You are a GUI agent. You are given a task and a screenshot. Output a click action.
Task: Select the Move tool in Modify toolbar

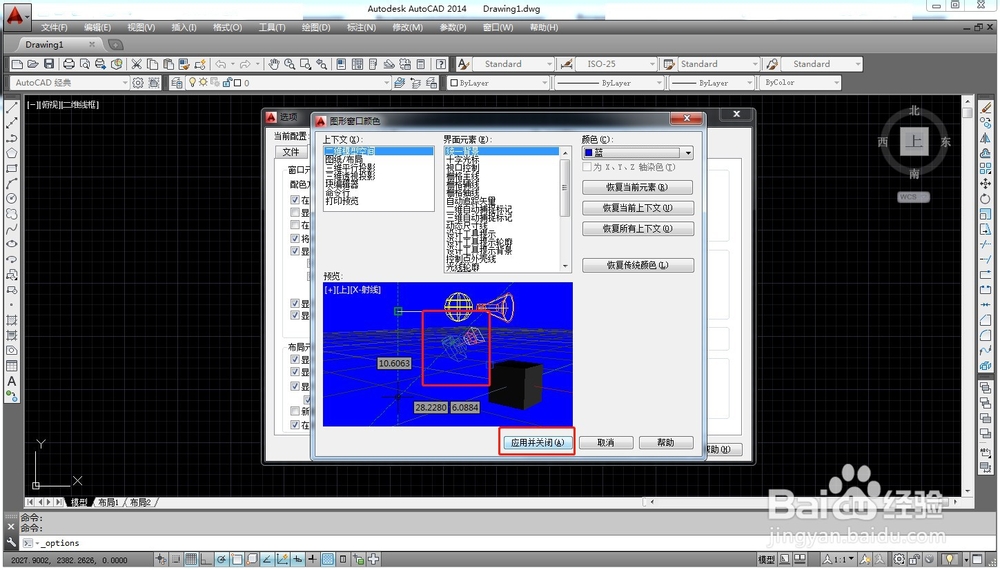click(985, 184)
